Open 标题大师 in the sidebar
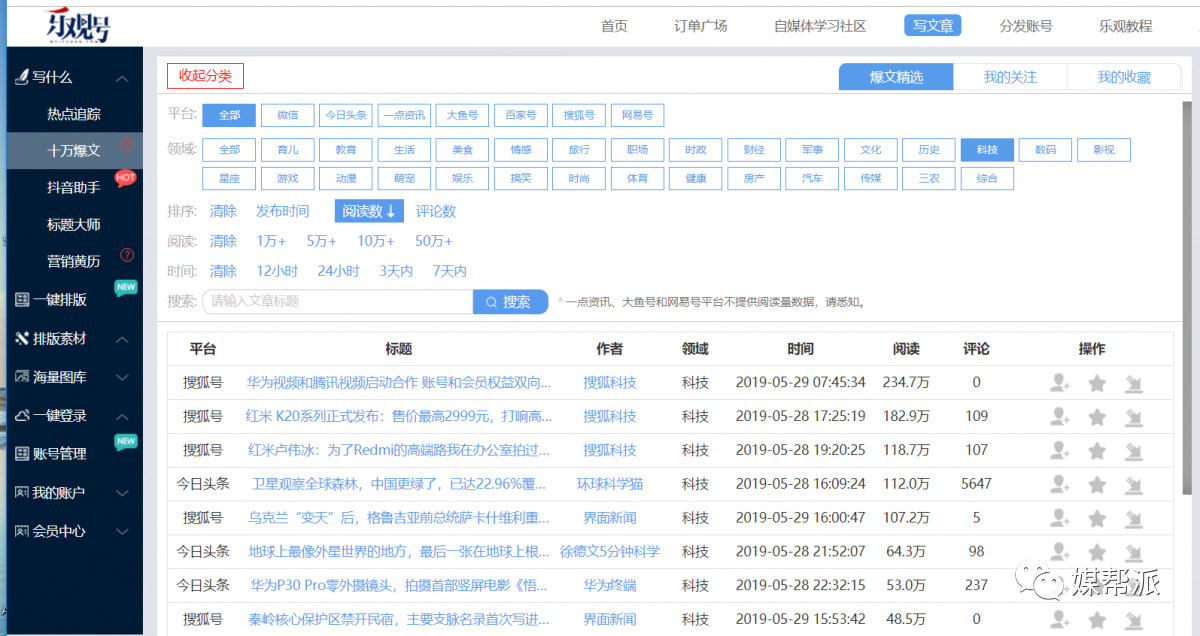The width and height of the screenshot is (1200, 636). click(74, 224)
